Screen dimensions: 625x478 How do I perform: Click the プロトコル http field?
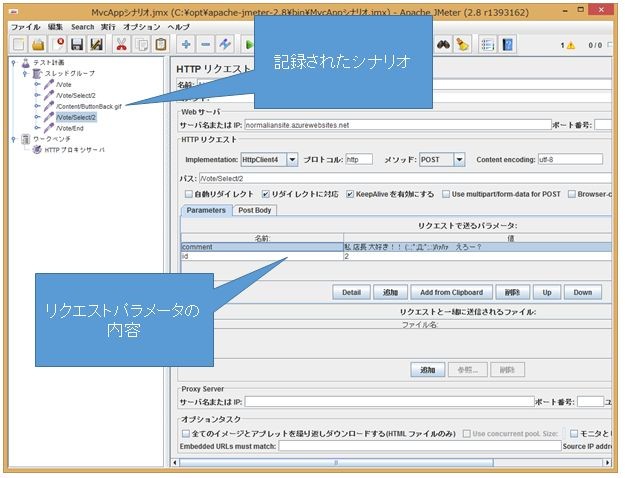359,160
